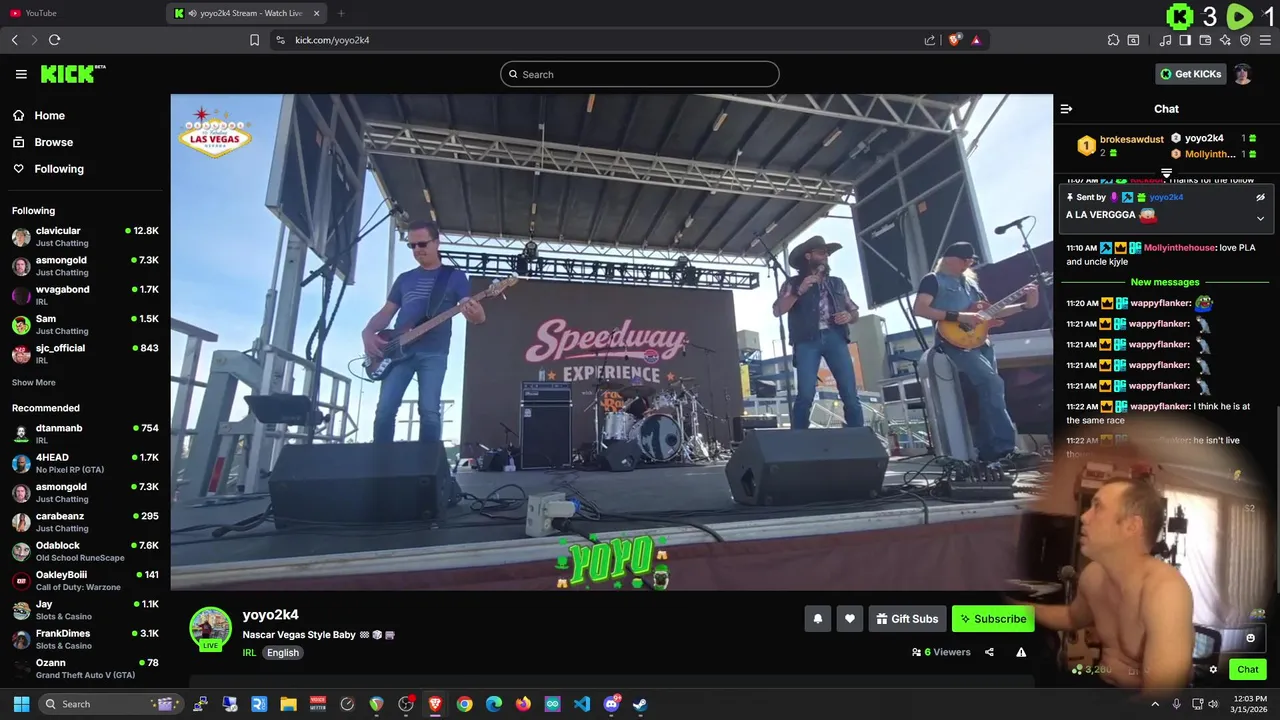
Task: Collapse the chat panel with arrow icon
Action: pos(1066,109)
